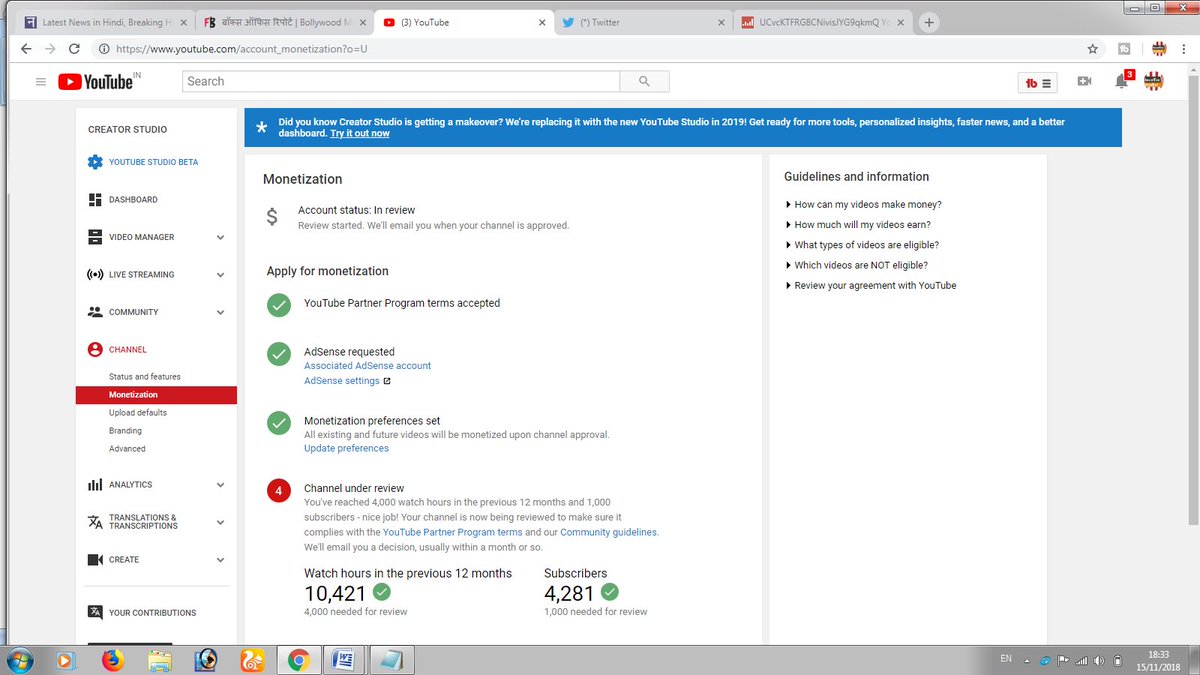Expand the Live Streaming section
The height and width of the screenshot is (675, 1200).
(220, 275)
